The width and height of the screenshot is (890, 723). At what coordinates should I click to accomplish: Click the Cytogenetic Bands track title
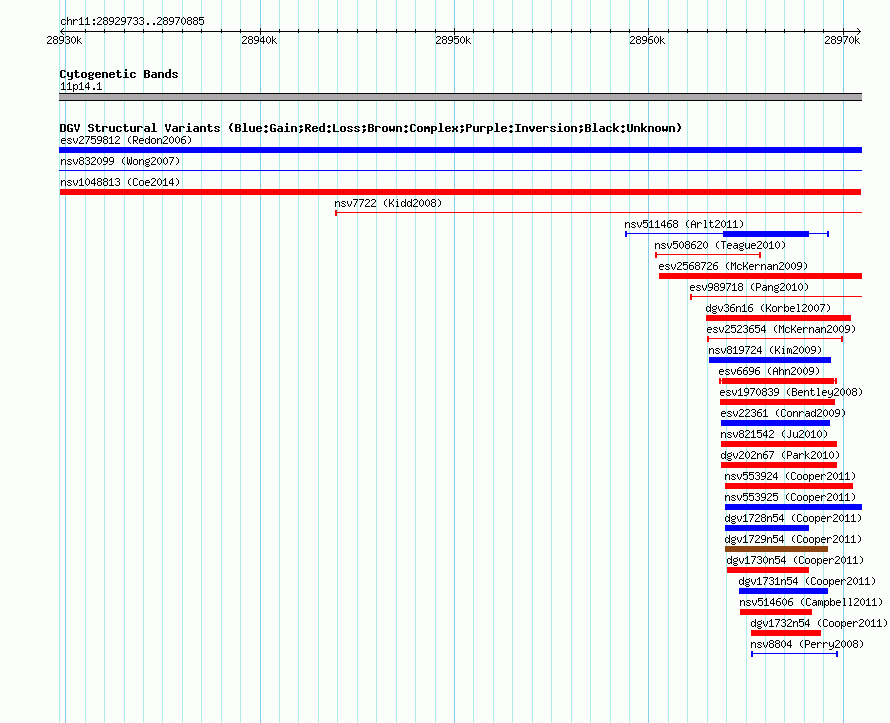119,74
